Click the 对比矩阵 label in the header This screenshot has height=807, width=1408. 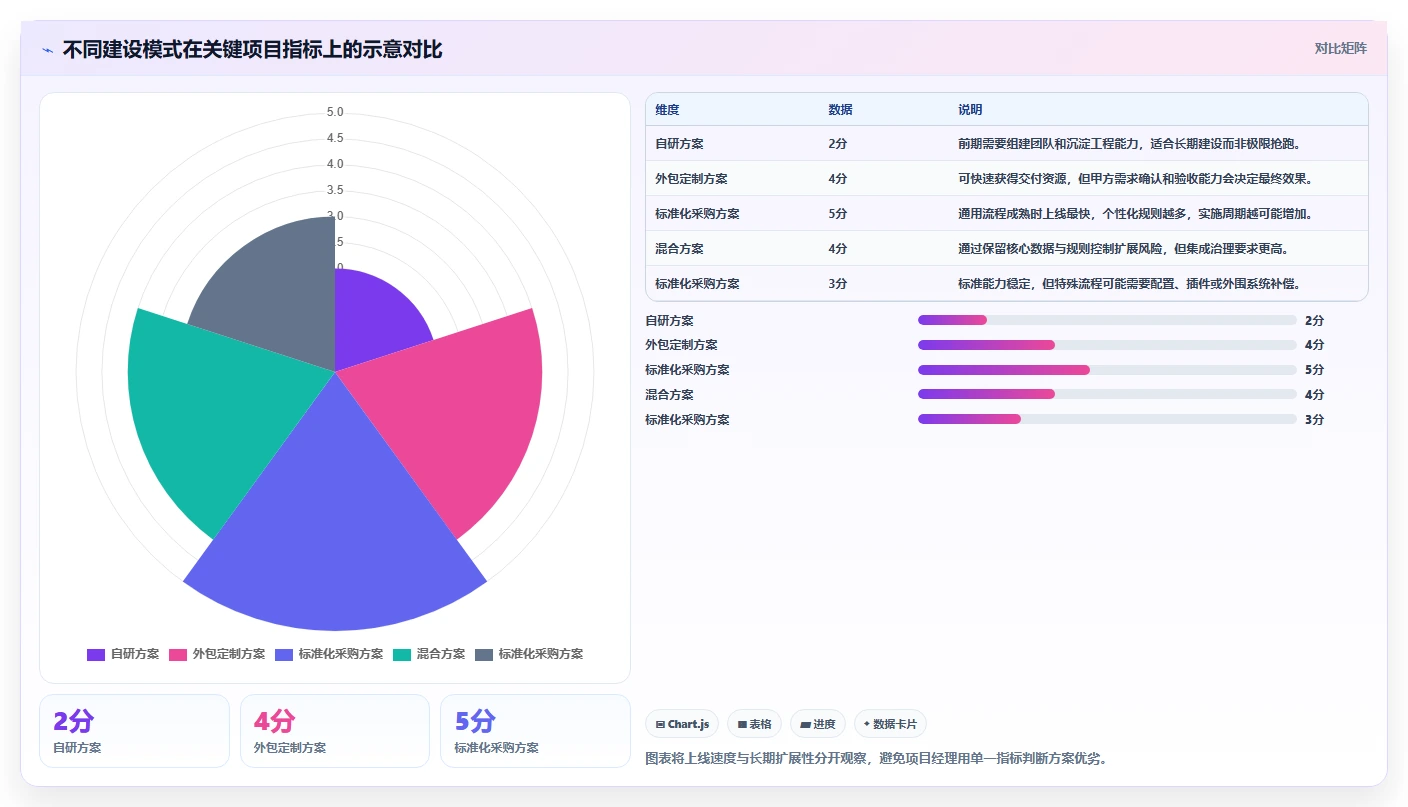1340,48
